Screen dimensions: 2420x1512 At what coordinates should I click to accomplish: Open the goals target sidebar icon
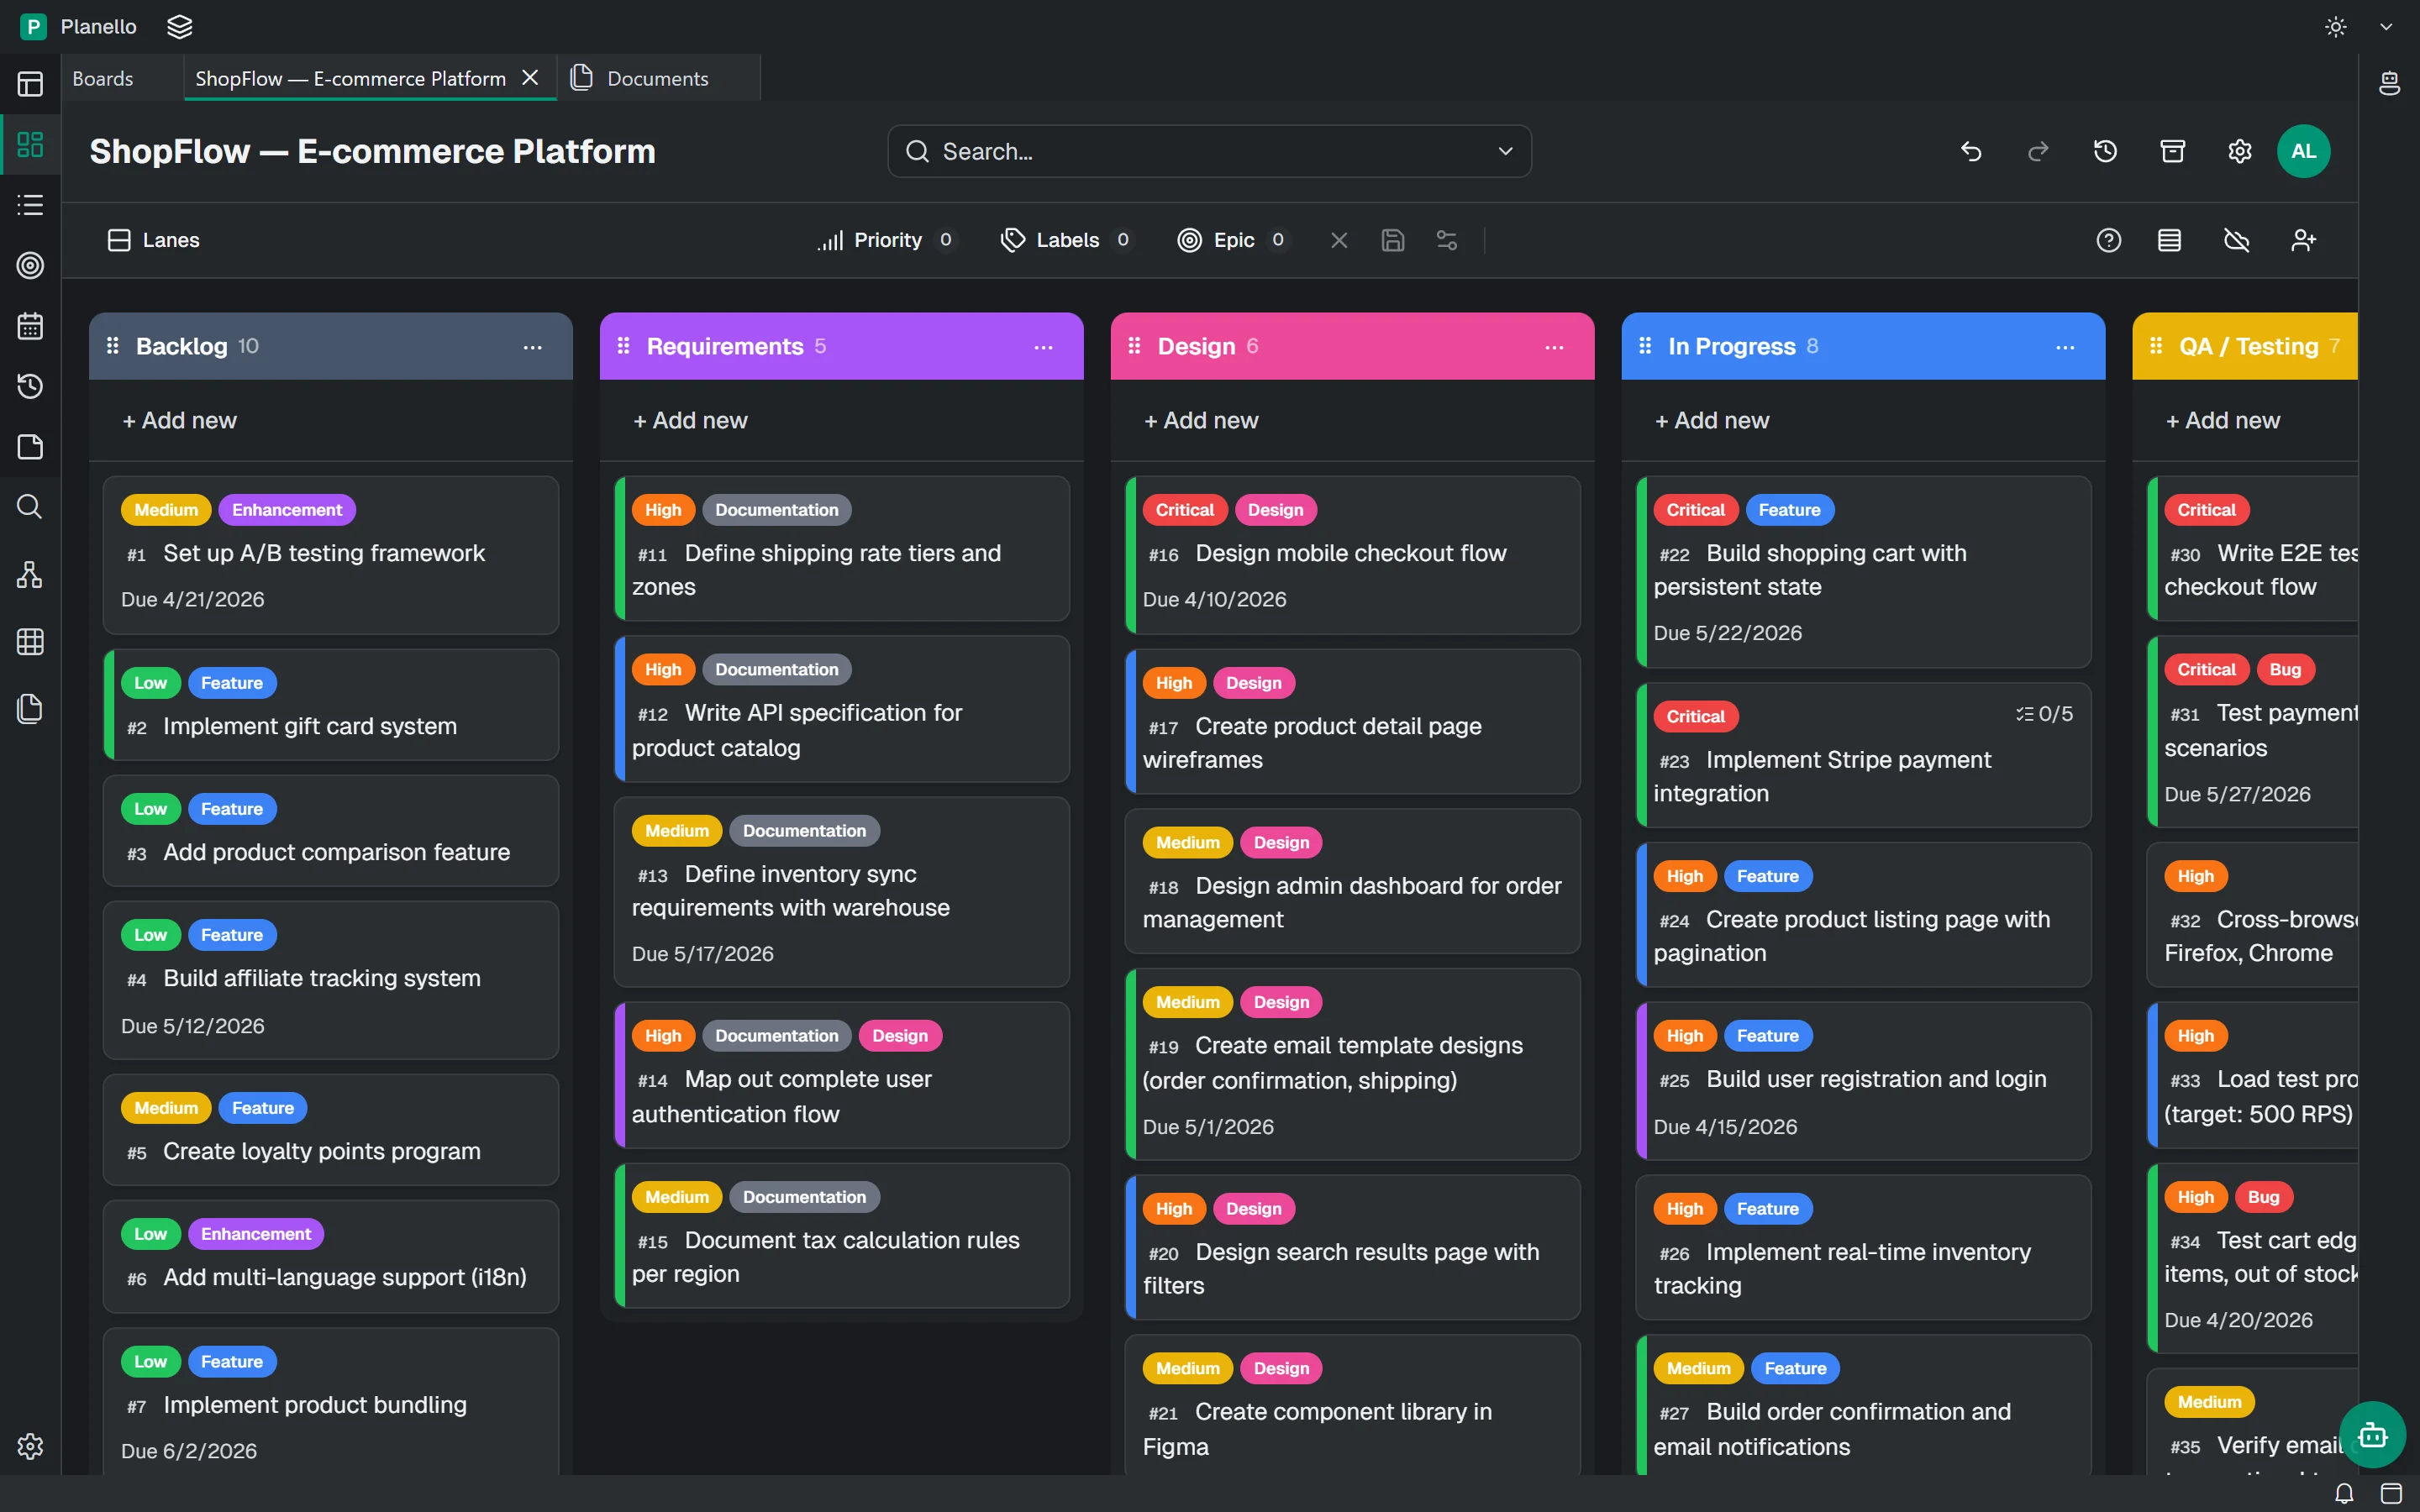[30, 265]
